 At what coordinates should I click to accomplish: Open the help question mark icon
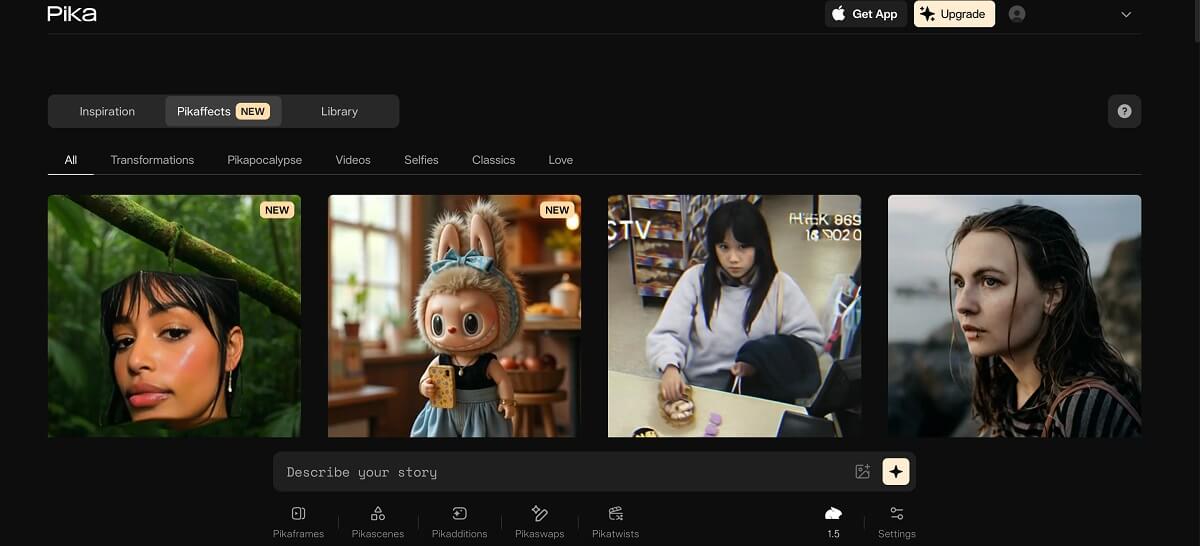pyautogui.click(x=1124, y=111)
